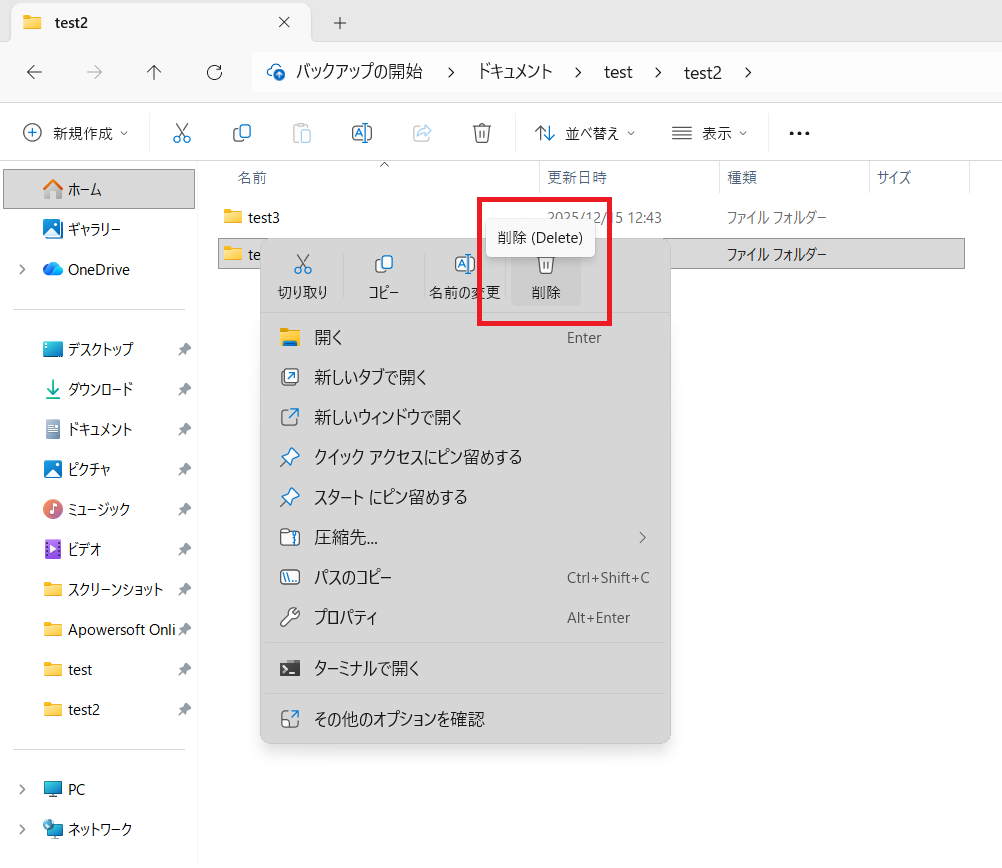Expand the 圧縮先 submenu arrow
Image resolution: width=1002 pixels, height=868 pixels.
click(642, 538)
